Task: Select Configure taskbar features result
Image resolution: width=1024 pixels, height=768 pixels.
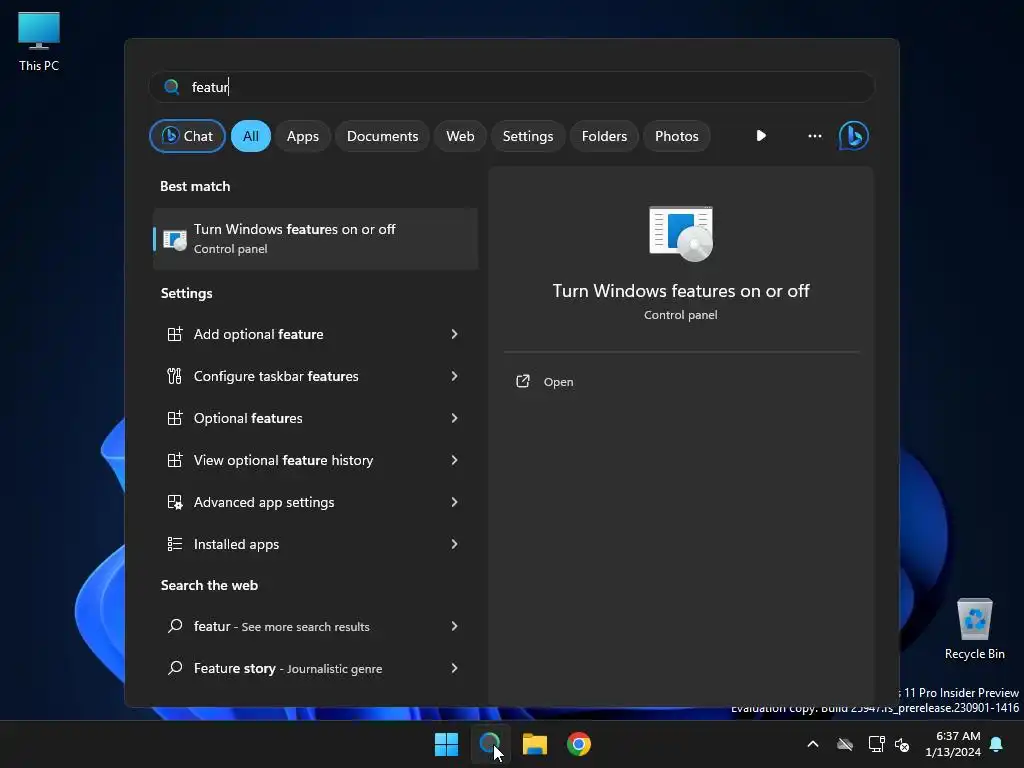Action: click(x=315, y=376)
